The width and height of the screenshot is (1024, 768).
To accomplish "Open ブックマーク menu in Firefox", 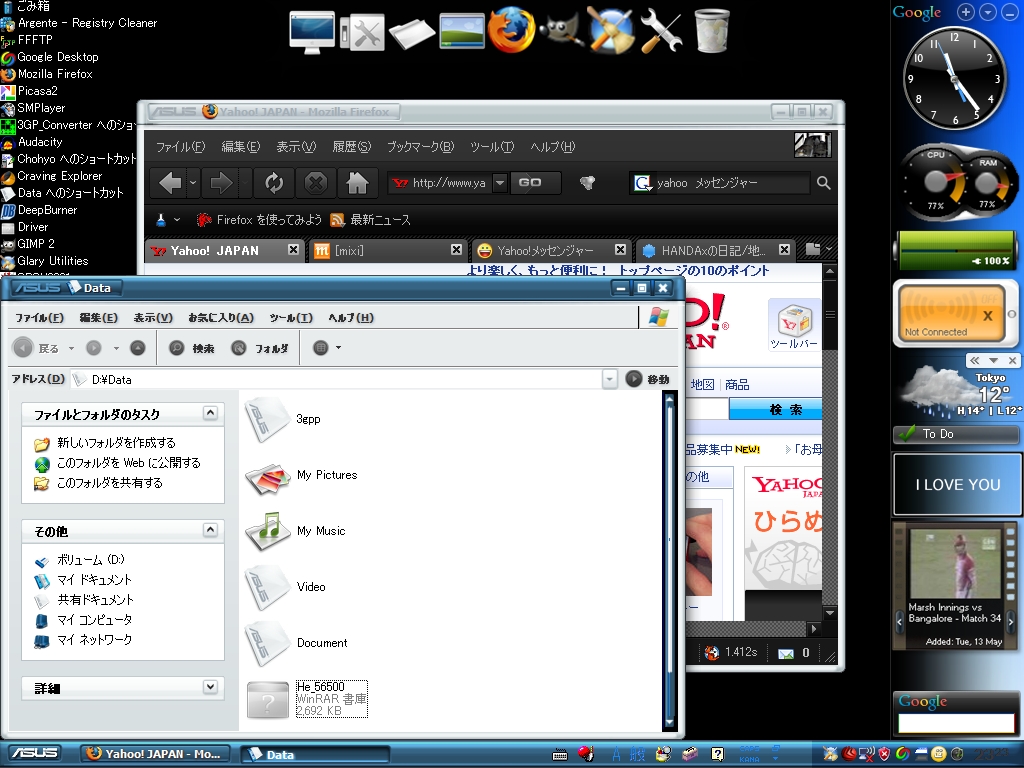I will pos(420,147).
